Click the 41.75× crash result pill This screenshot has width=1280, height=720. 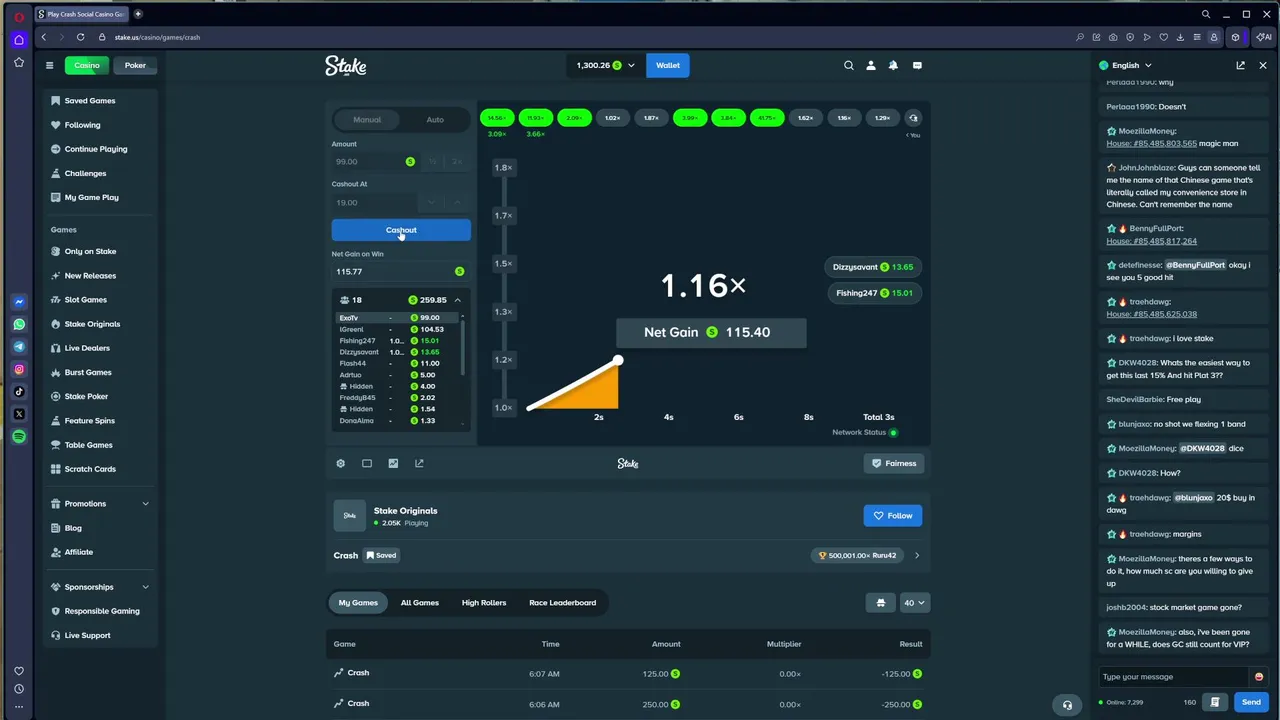click(767, 118)
